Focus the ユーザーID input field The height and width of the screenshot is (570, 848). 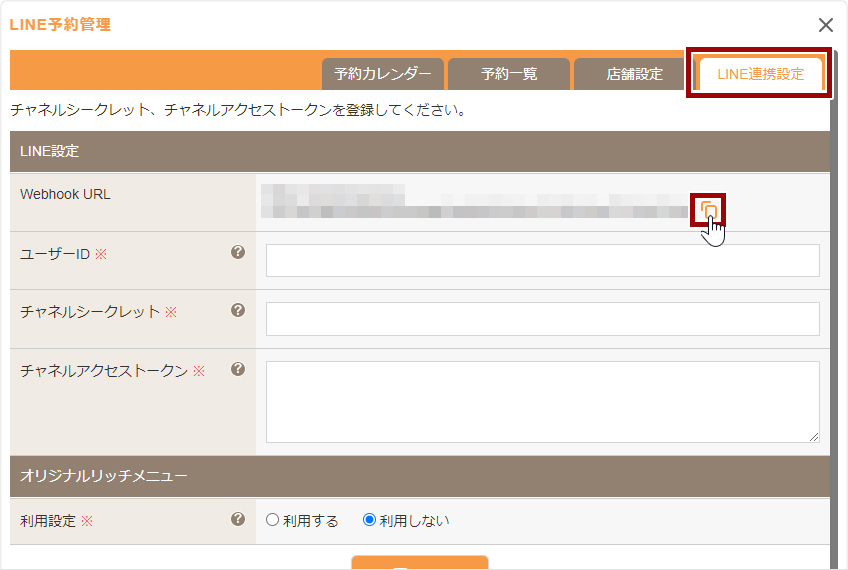click(x=542, y=260)
